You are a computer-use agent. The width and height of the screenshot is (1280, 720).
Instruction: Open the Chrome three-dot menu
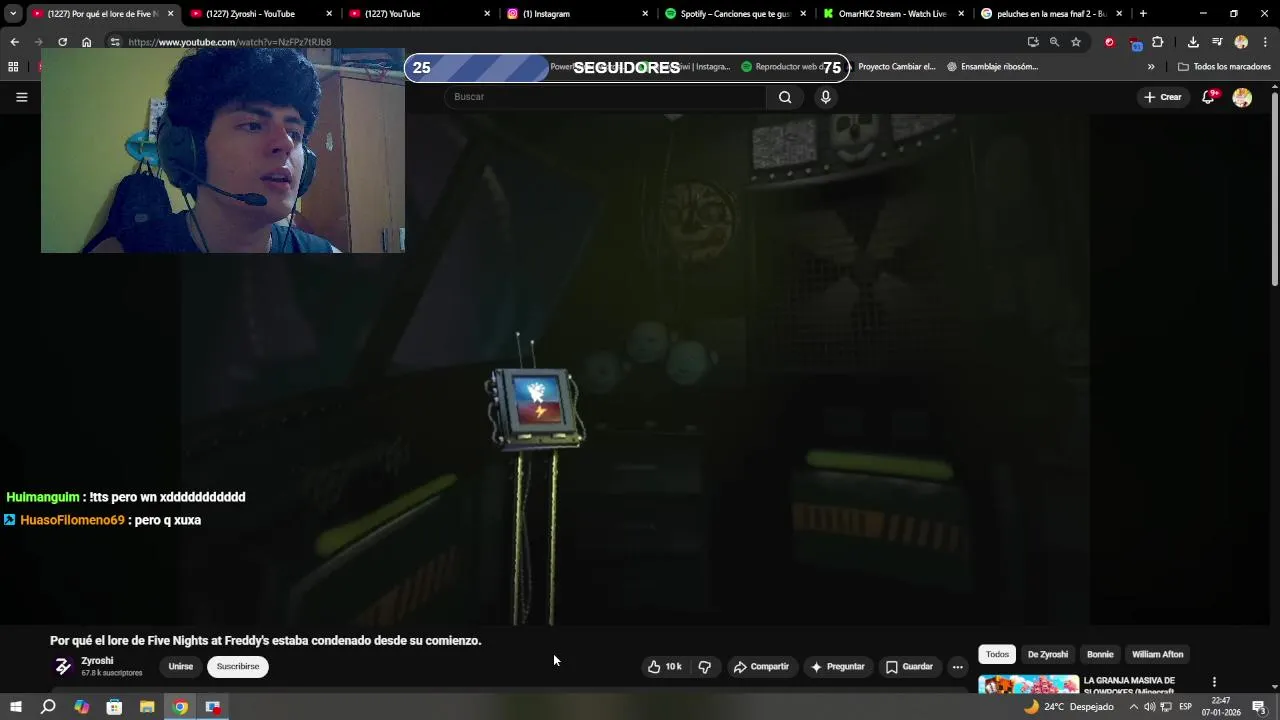click(x=1265, y=42)
